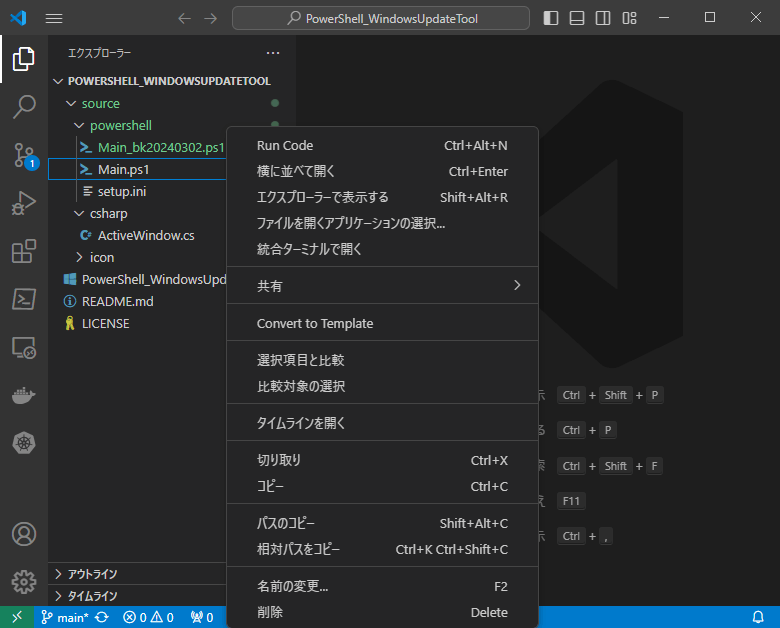Choose 選択項目と比較 menu item

pos(382,360)
